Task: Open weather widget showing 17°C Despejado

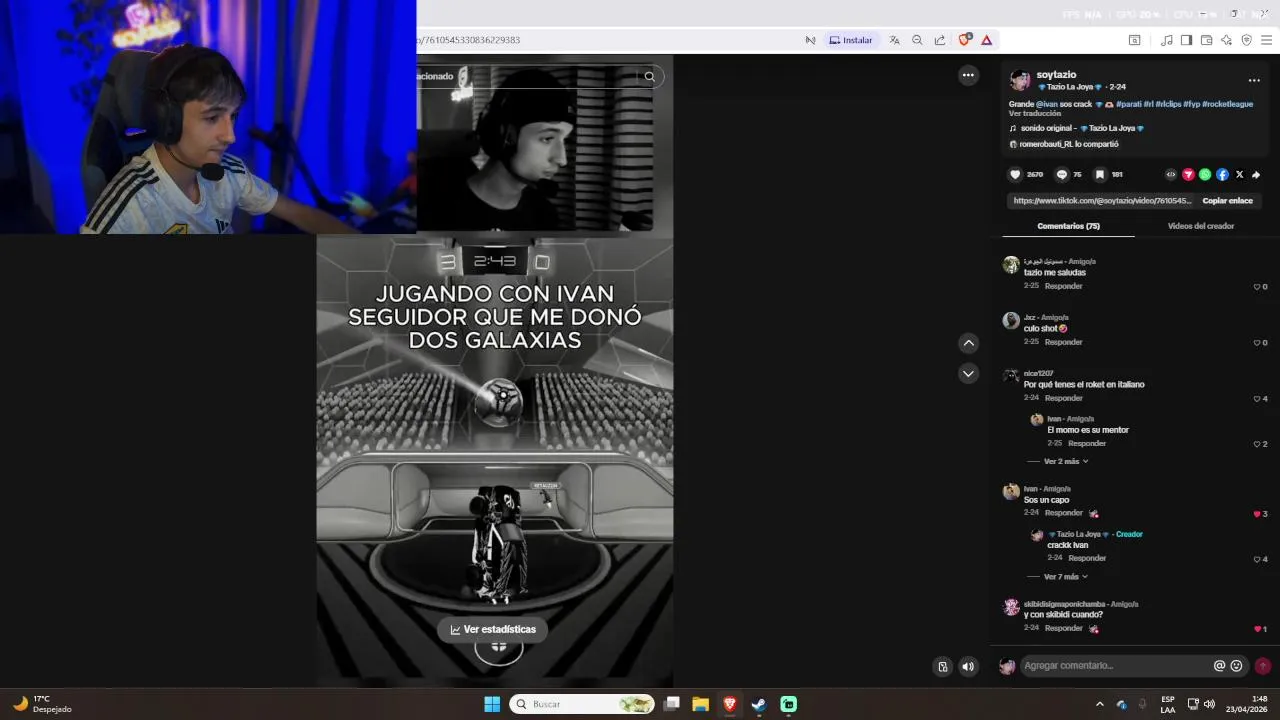Action: [42, 704]
